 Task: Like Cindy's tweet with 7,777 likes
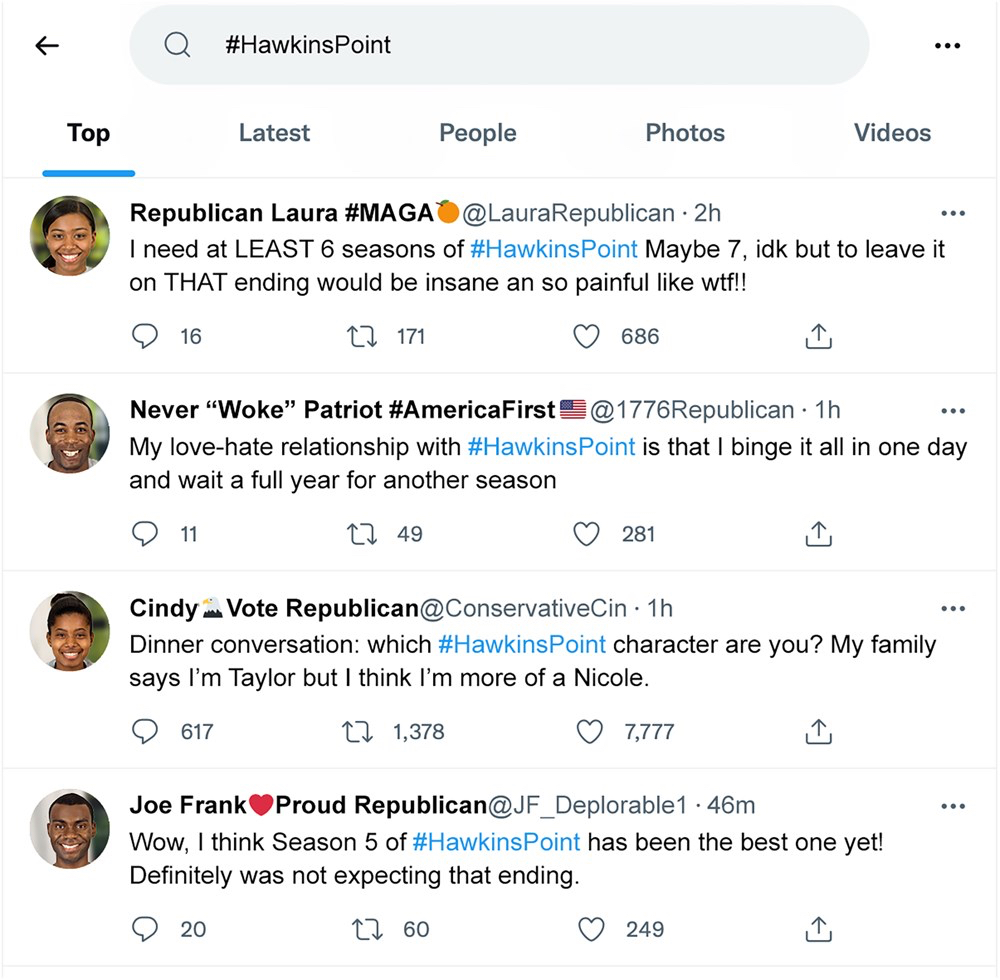(x=590, y=732)
